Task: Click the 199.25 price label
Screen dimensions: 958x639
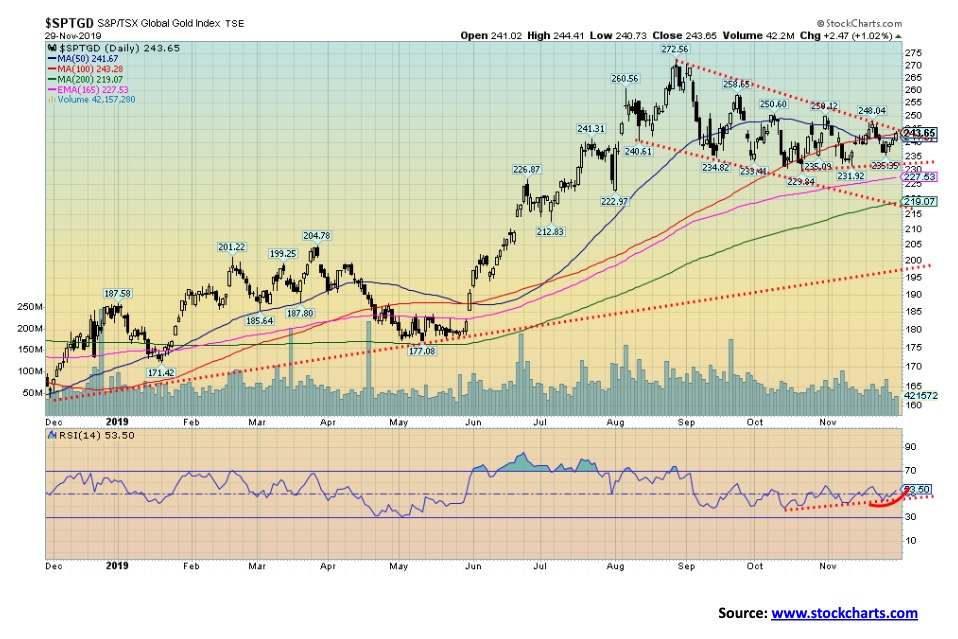Action: tap(282, 254)
